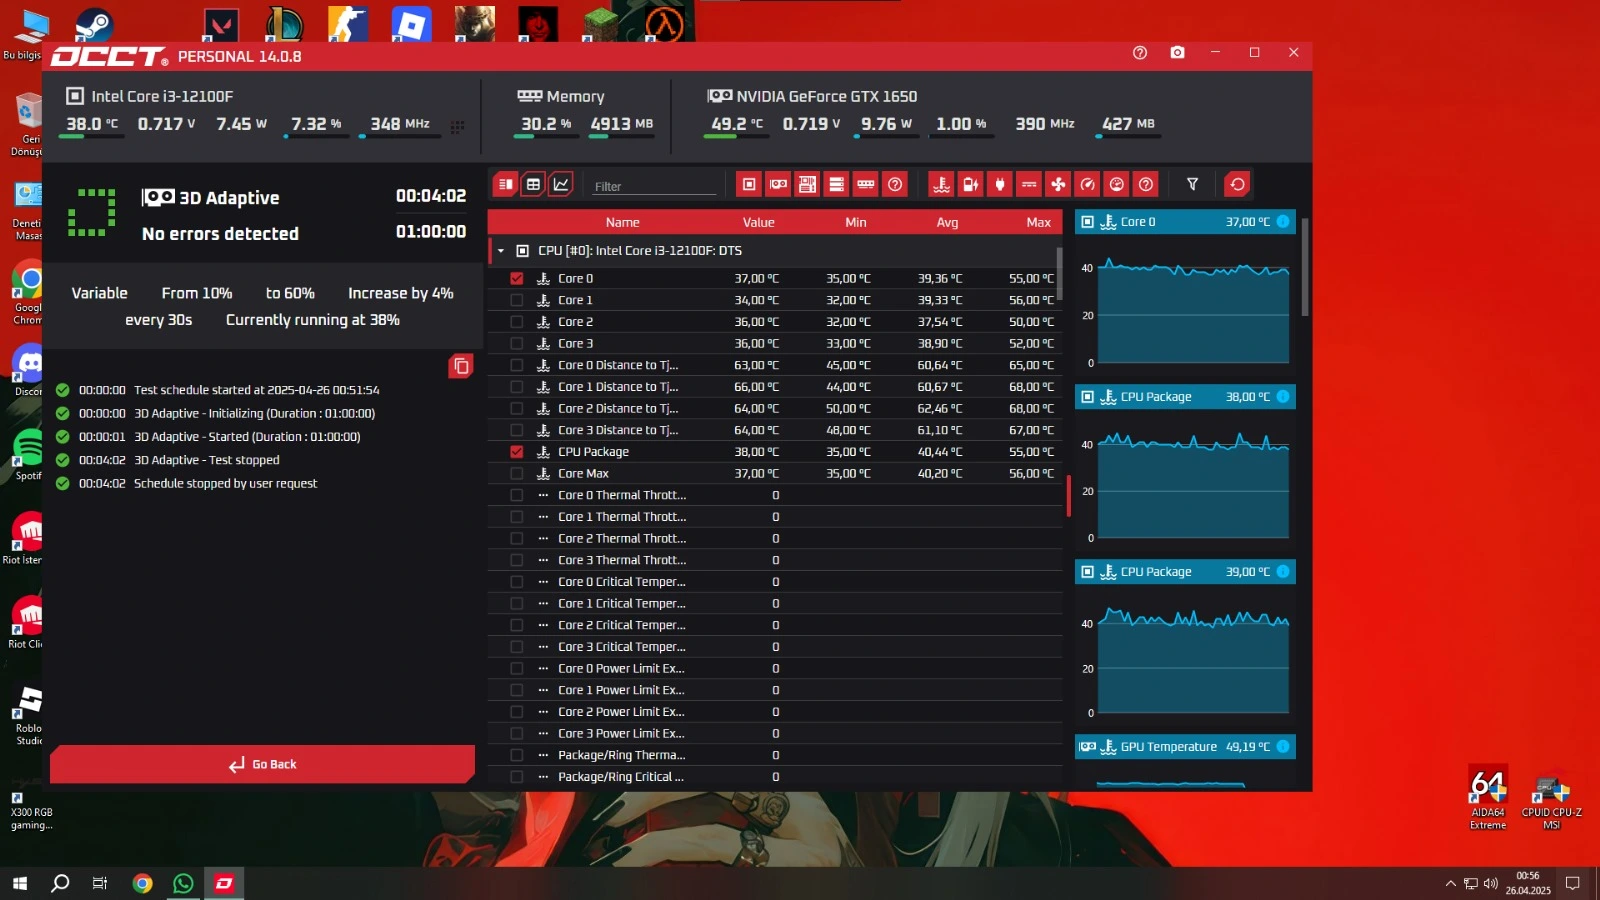Filter sensors by power plug icon
This screenshot has height=900, width=1600.
(x=999, y=184)
